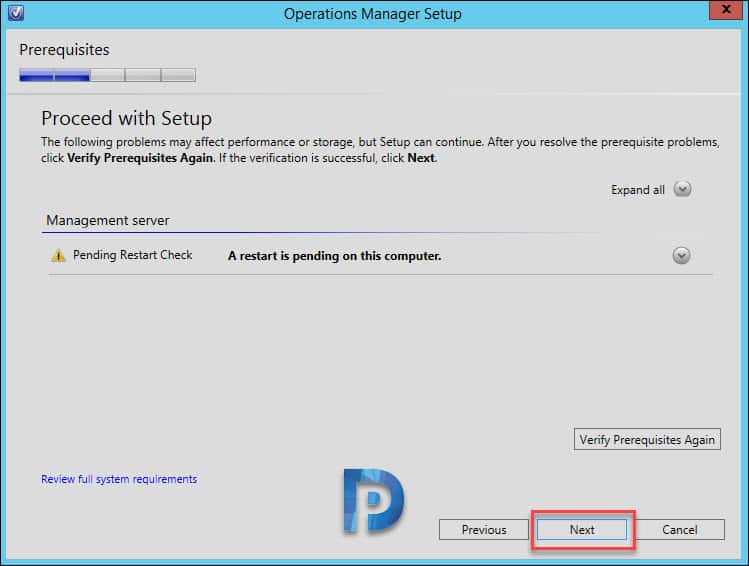Click the warning icon beside Pending Restart Check
The height and width of the screenshot is (566, 749).
(58, 256)
